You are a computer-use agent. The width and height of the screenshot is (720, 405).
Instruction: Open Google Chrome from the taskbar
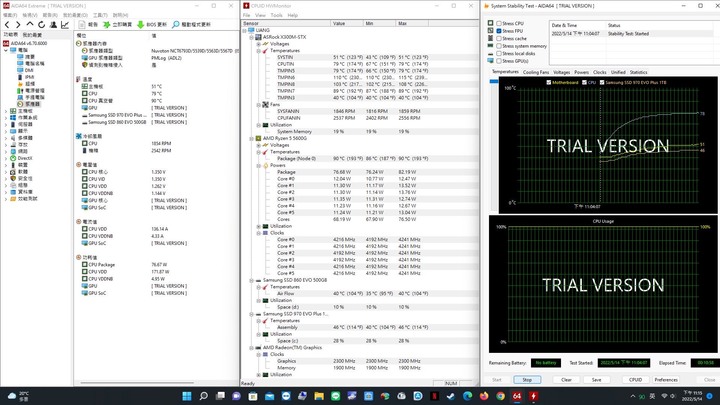(x=501, y=396)
